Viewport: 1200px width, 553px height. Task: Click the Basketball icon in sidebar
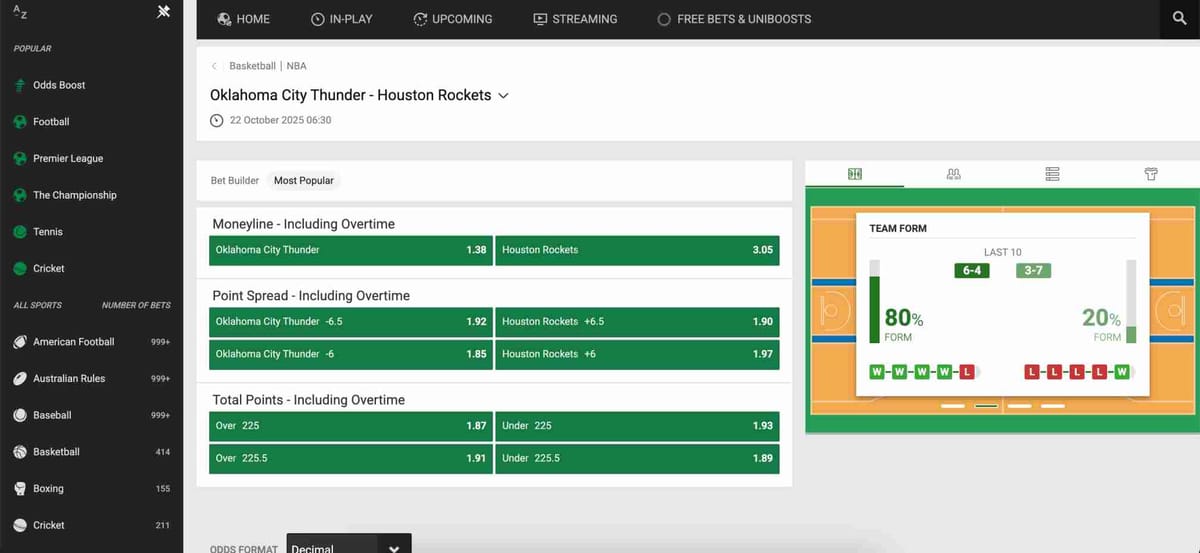tap(20, 452)
